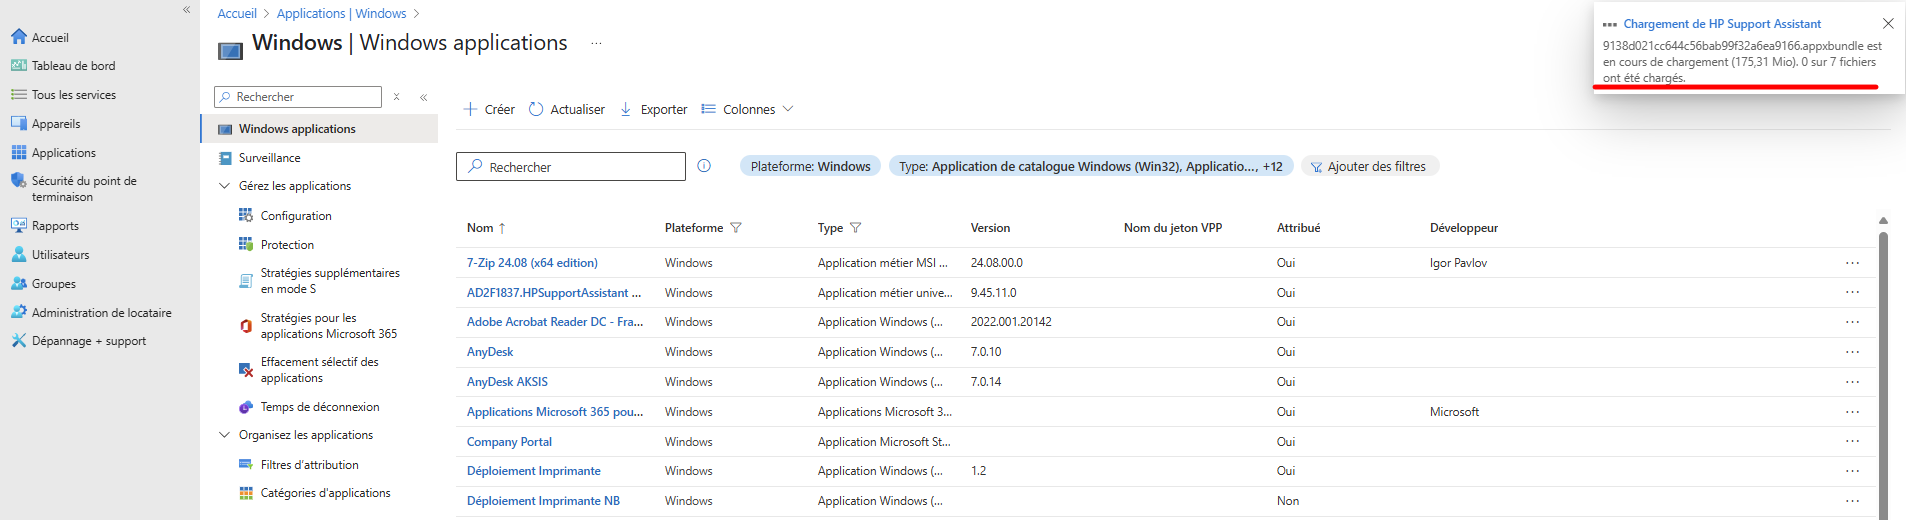Click the Igor Pavlov developer cell
The image size is (1906, 520).
point(1458,263)
